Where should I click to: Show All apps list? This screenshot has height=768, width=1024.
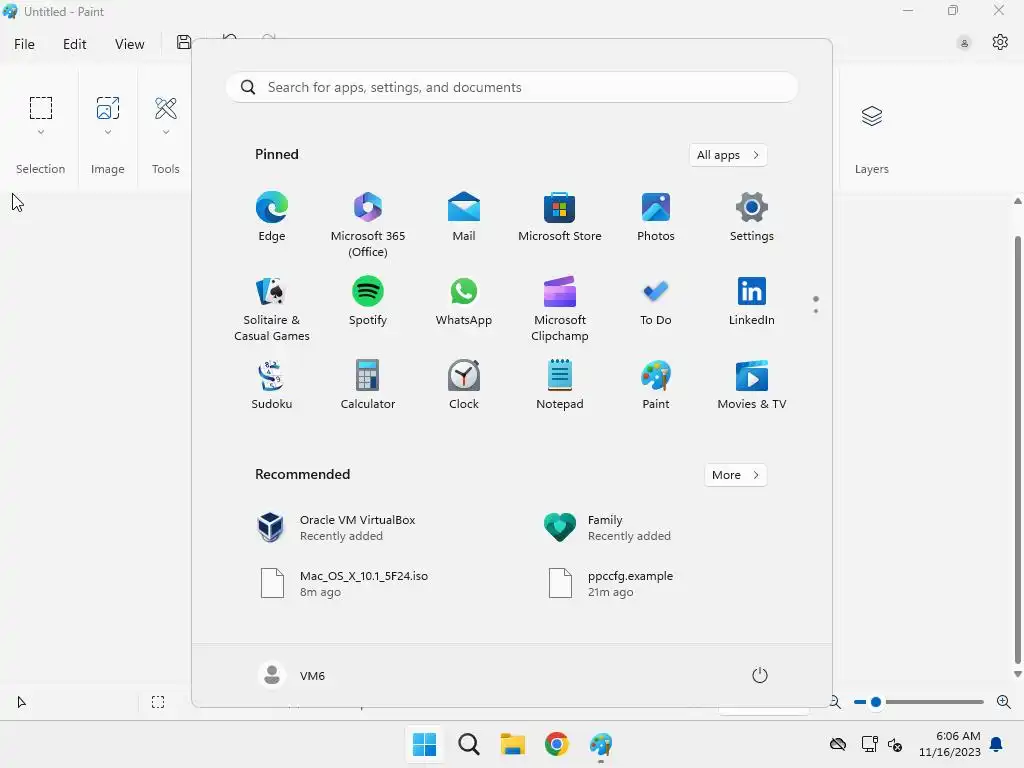728,155
